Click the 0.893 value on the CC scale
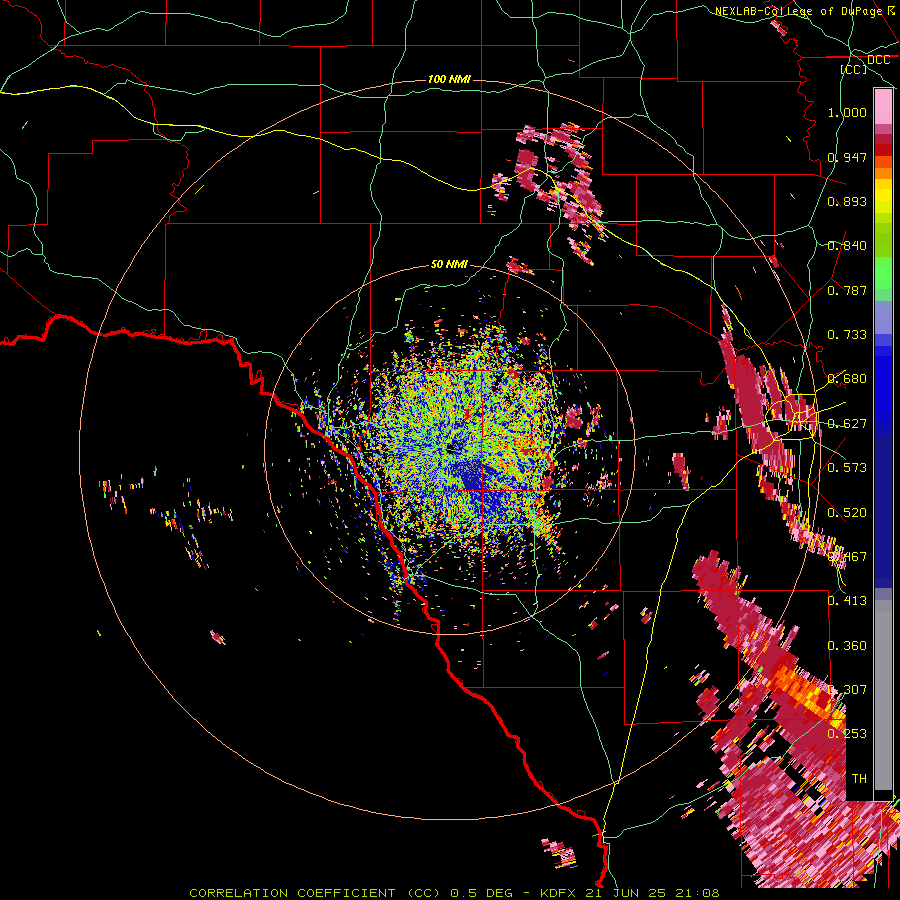The image size is (900, 900). tap(847, 201)
